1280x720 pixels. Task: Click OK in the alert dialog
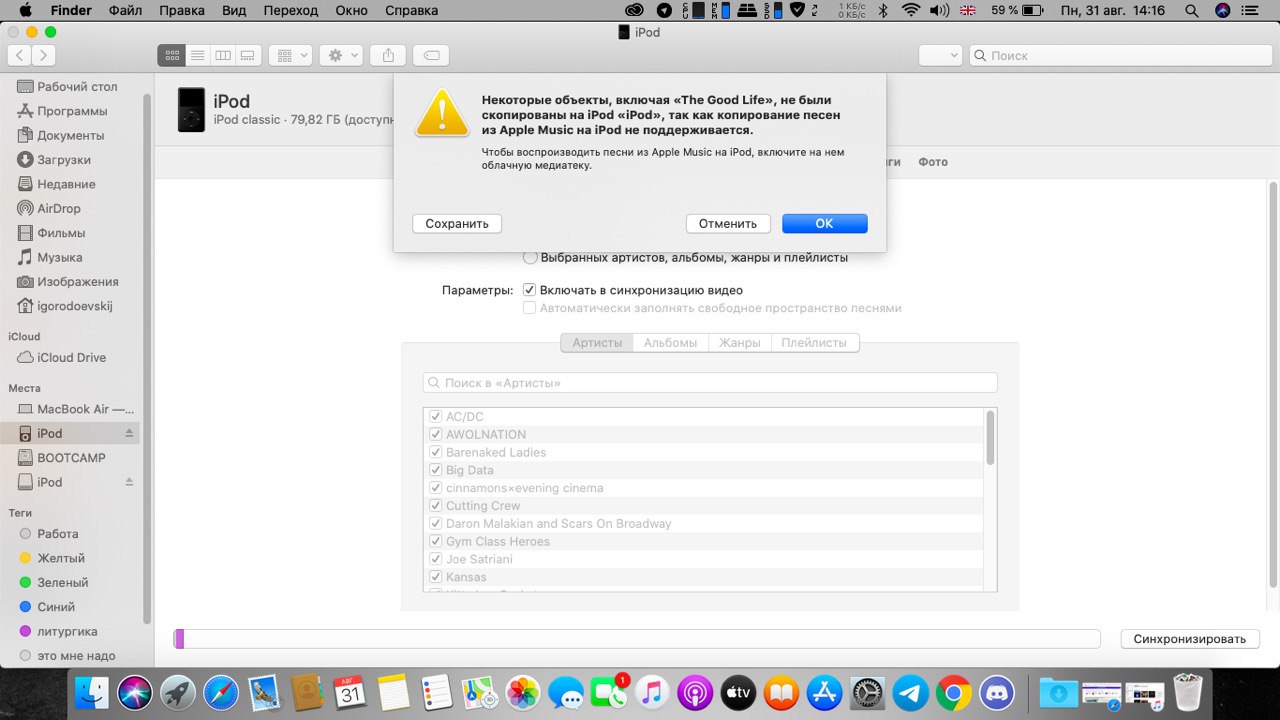tap(824, 224)
